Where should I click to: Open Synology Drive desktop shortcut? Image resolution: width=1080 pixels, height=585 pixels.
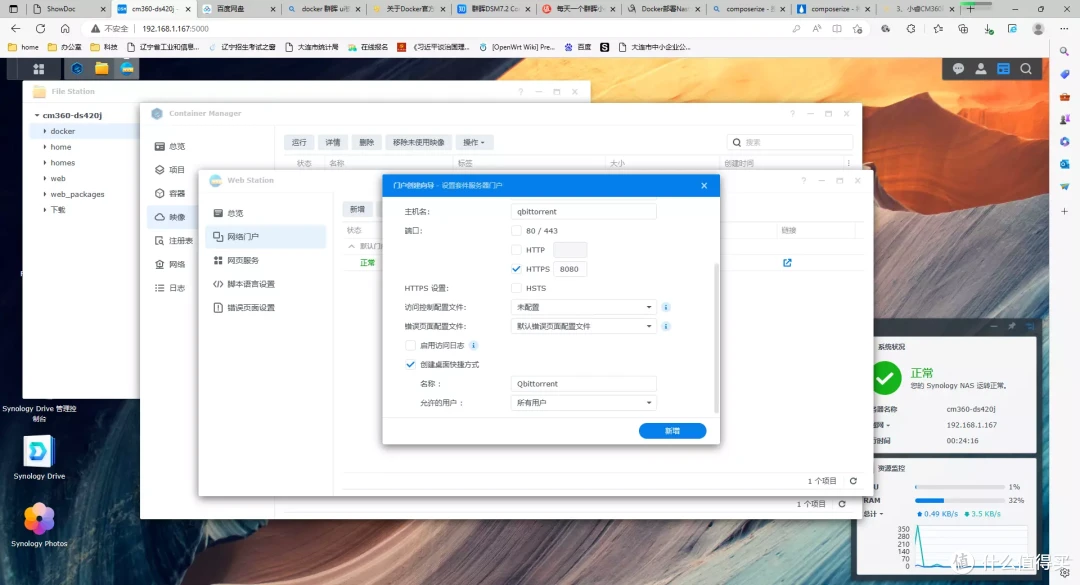point(39,458)
